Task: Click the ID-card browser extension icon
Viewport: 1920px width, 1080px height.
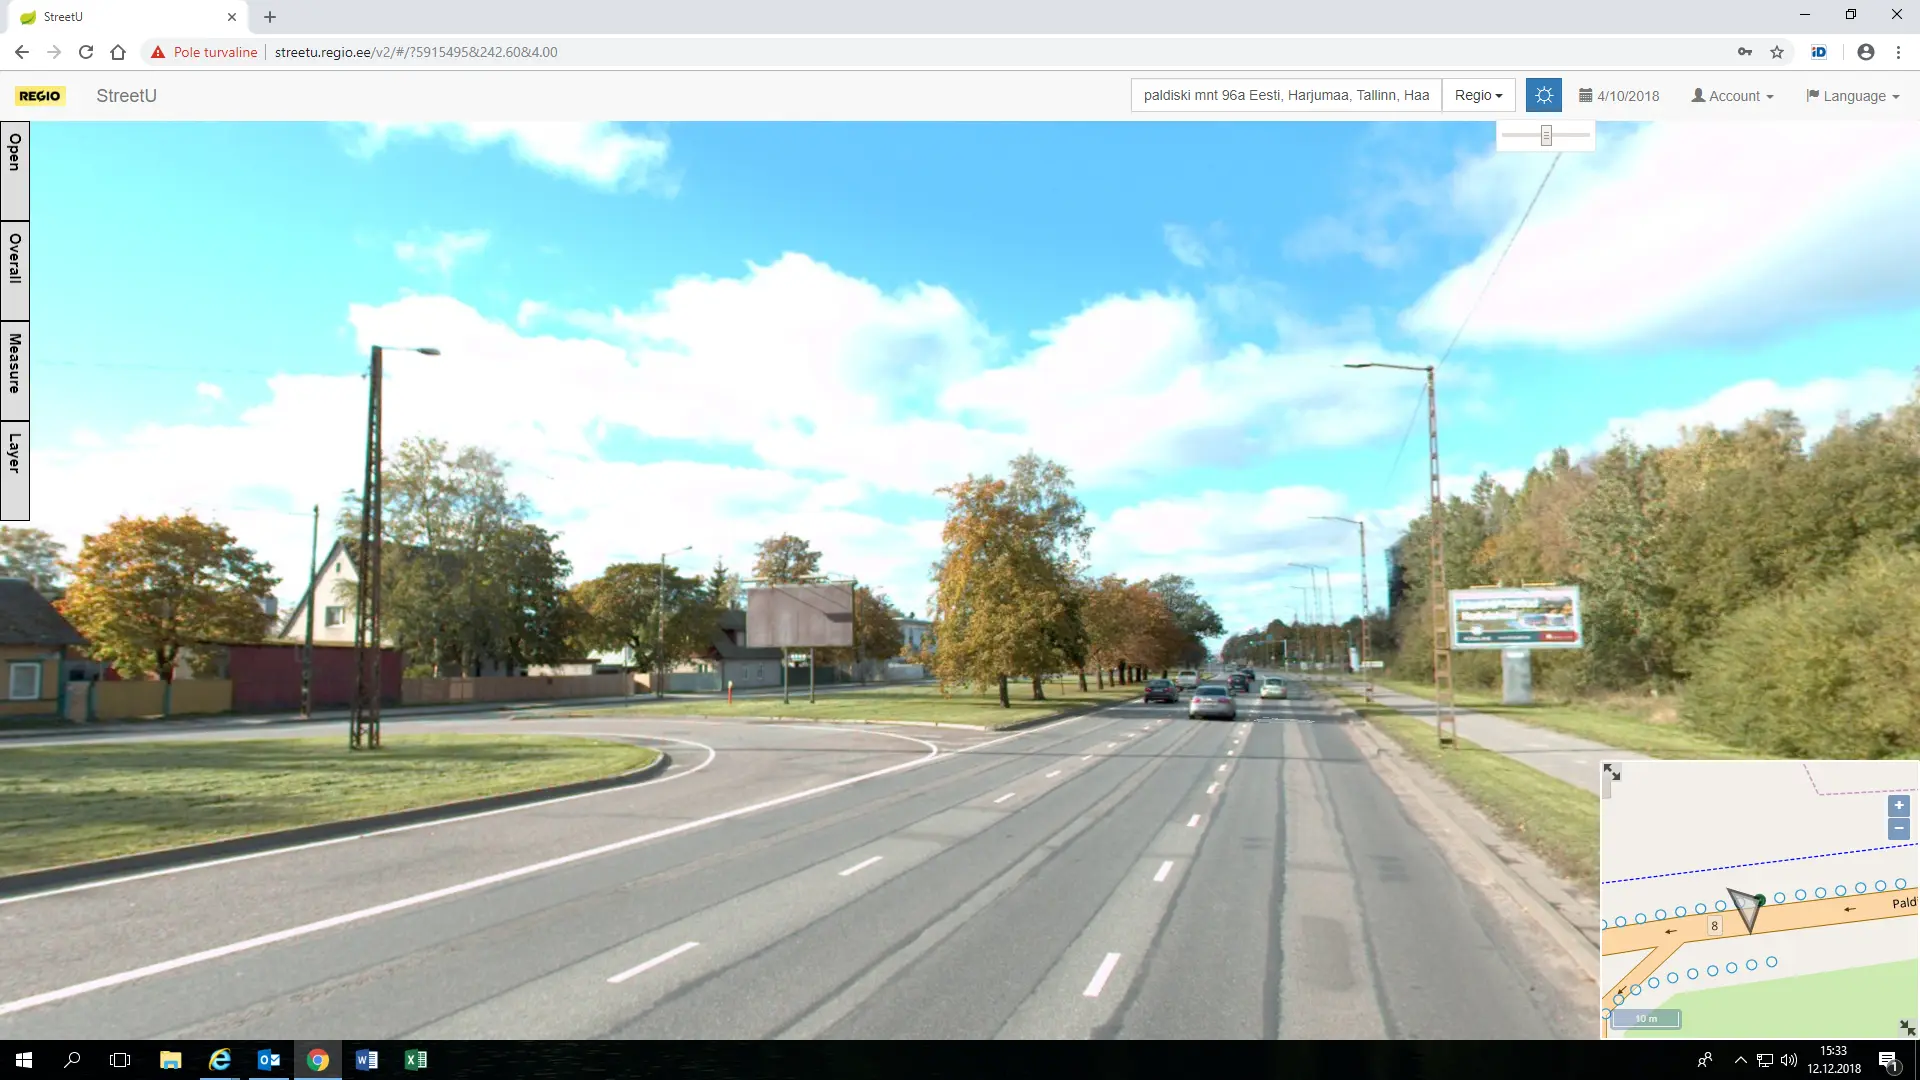Action: 1819,52
